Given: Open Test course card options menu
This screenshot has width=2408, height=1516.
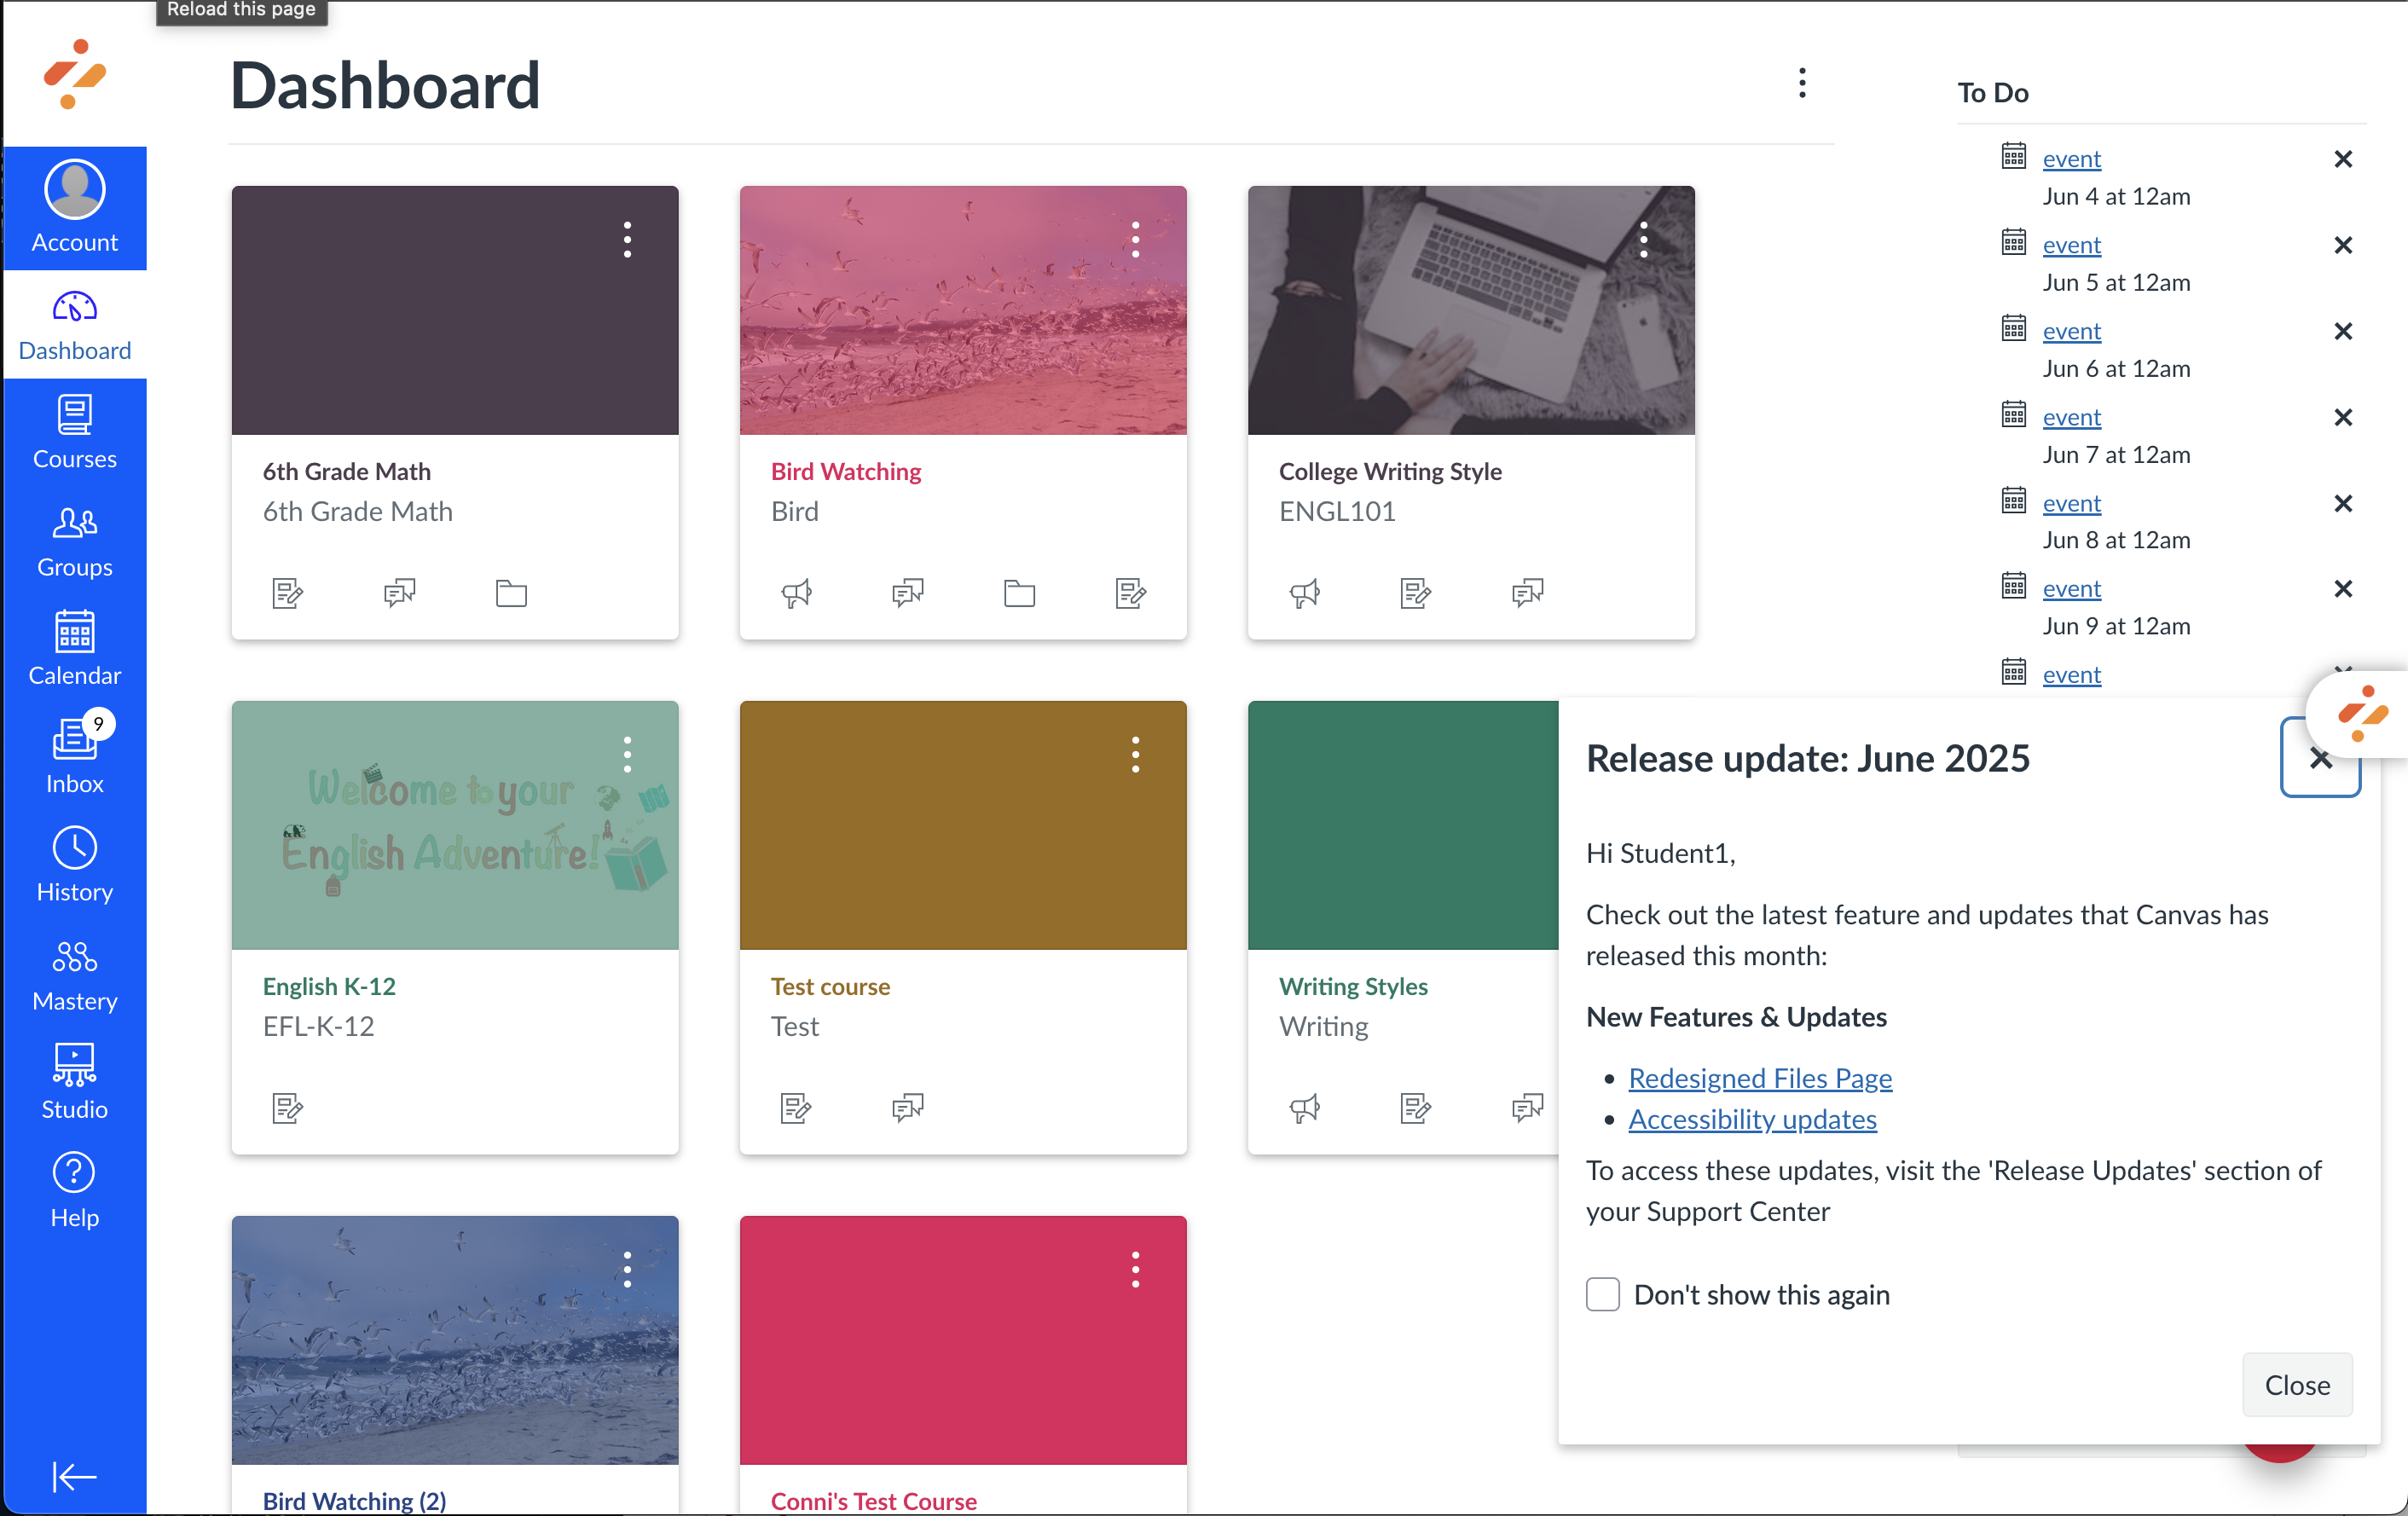Looking at the screenshot, I should [x=1135, y=755].
